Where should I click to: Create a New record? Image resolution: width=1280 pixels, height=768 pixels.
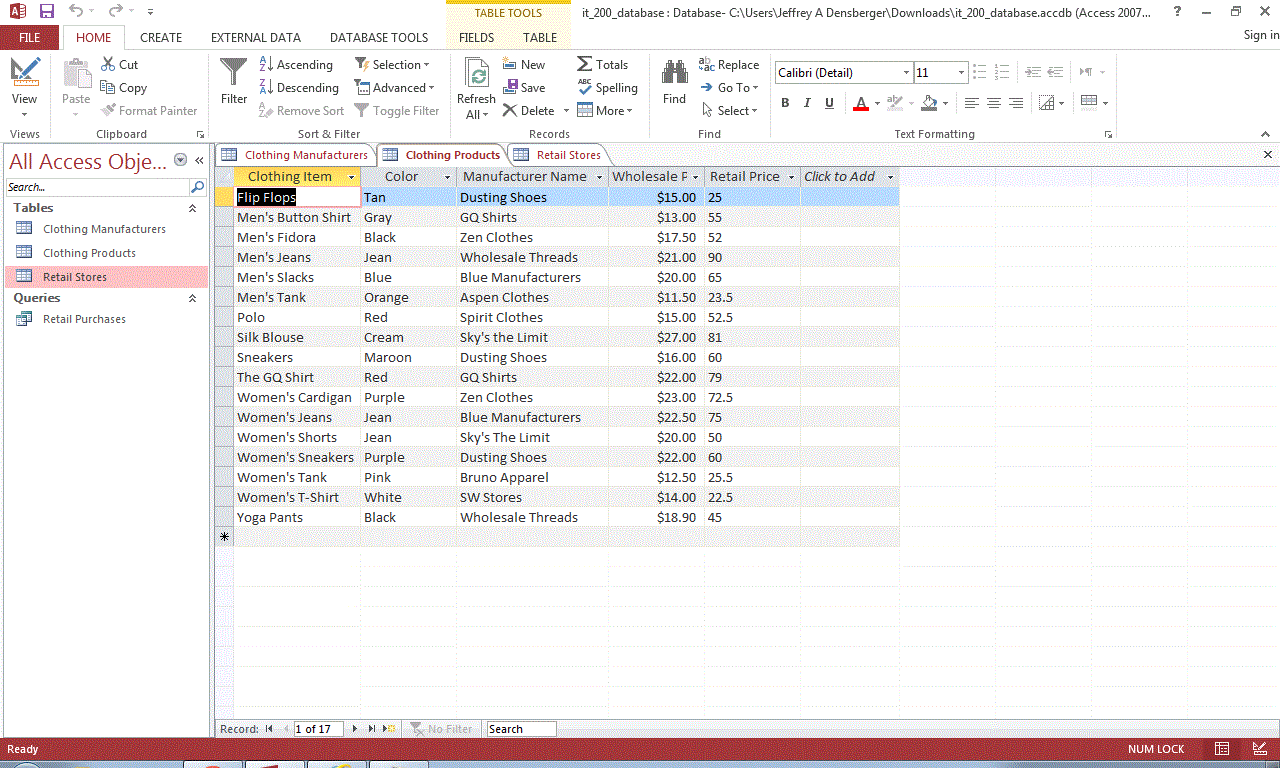[523, 64]
